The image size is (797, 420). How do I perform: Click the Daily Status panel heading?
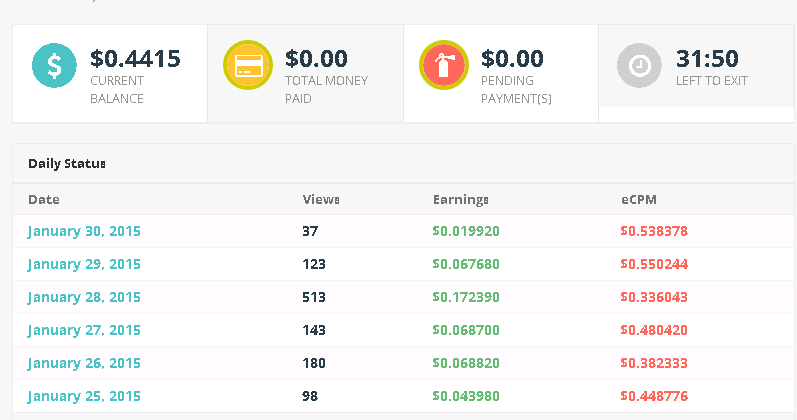pos(67,163)
